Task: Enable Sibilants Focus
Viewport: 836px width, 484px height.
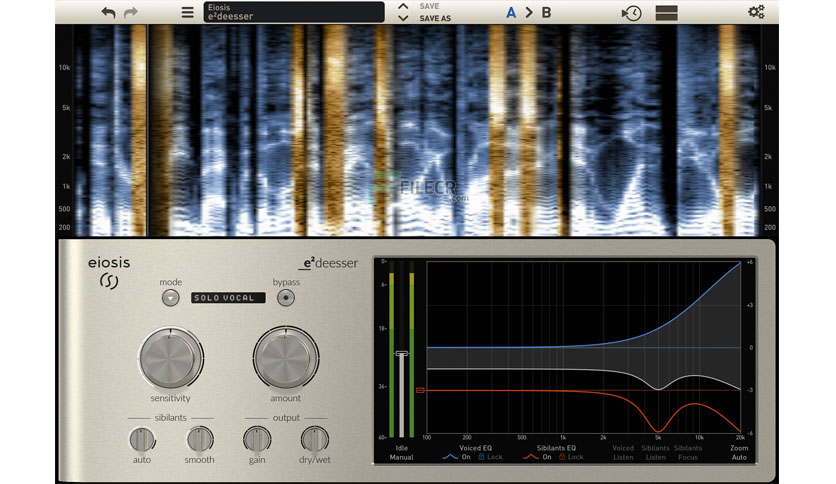Action: (688, 453)
